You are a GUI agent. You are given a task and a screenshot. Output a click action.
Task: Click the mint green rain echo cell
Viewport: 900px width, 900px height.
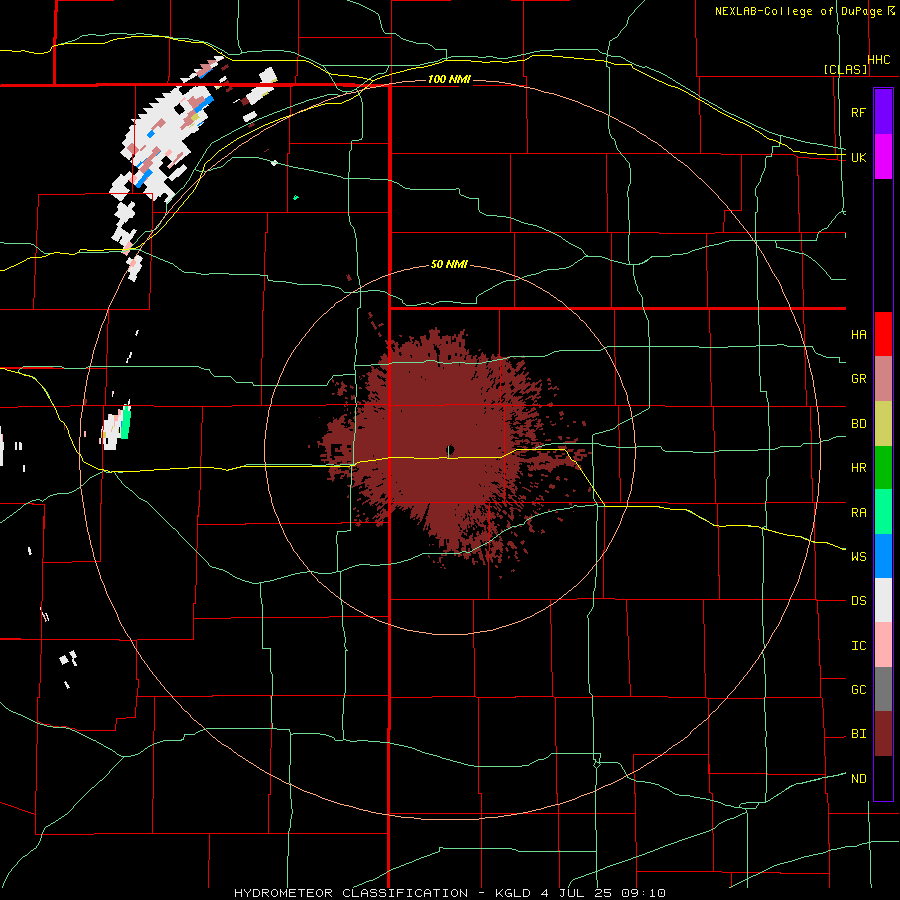(x=125, y=423)
